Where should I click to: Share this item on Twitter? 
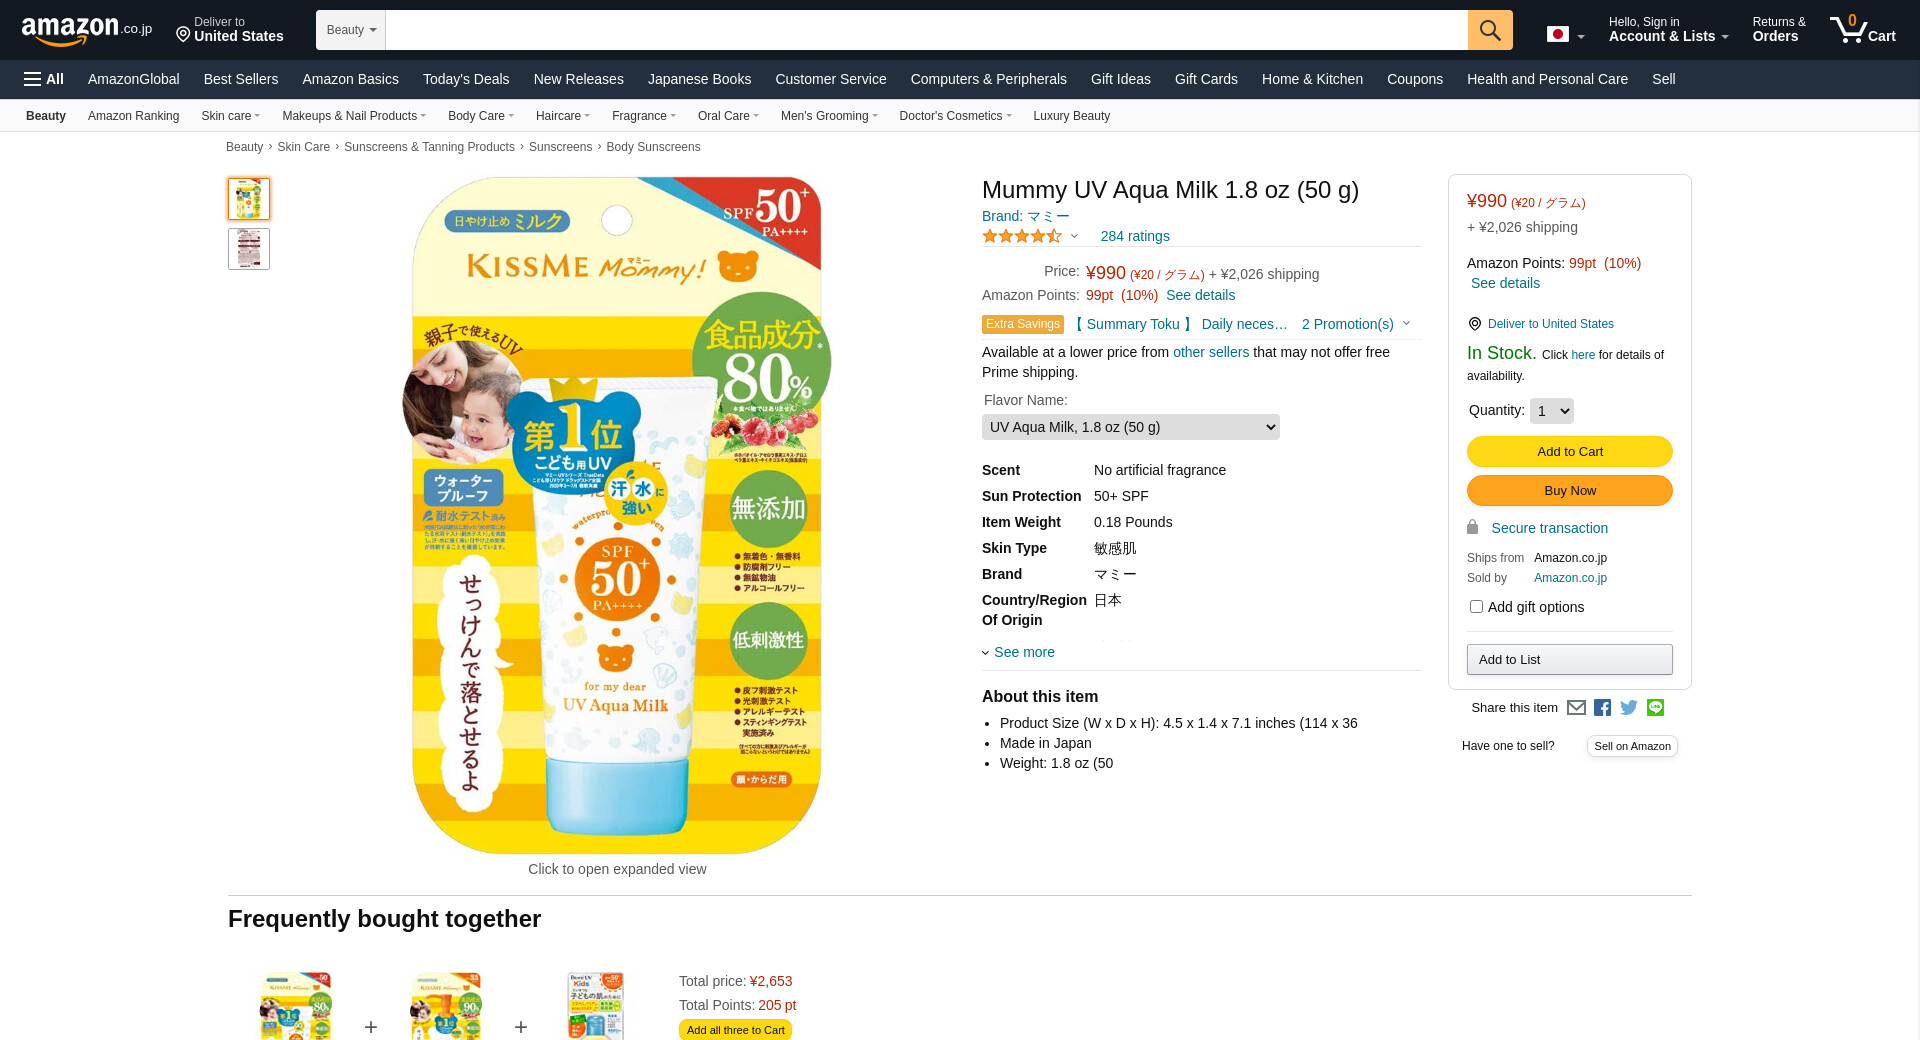[x=1629, y=708]
